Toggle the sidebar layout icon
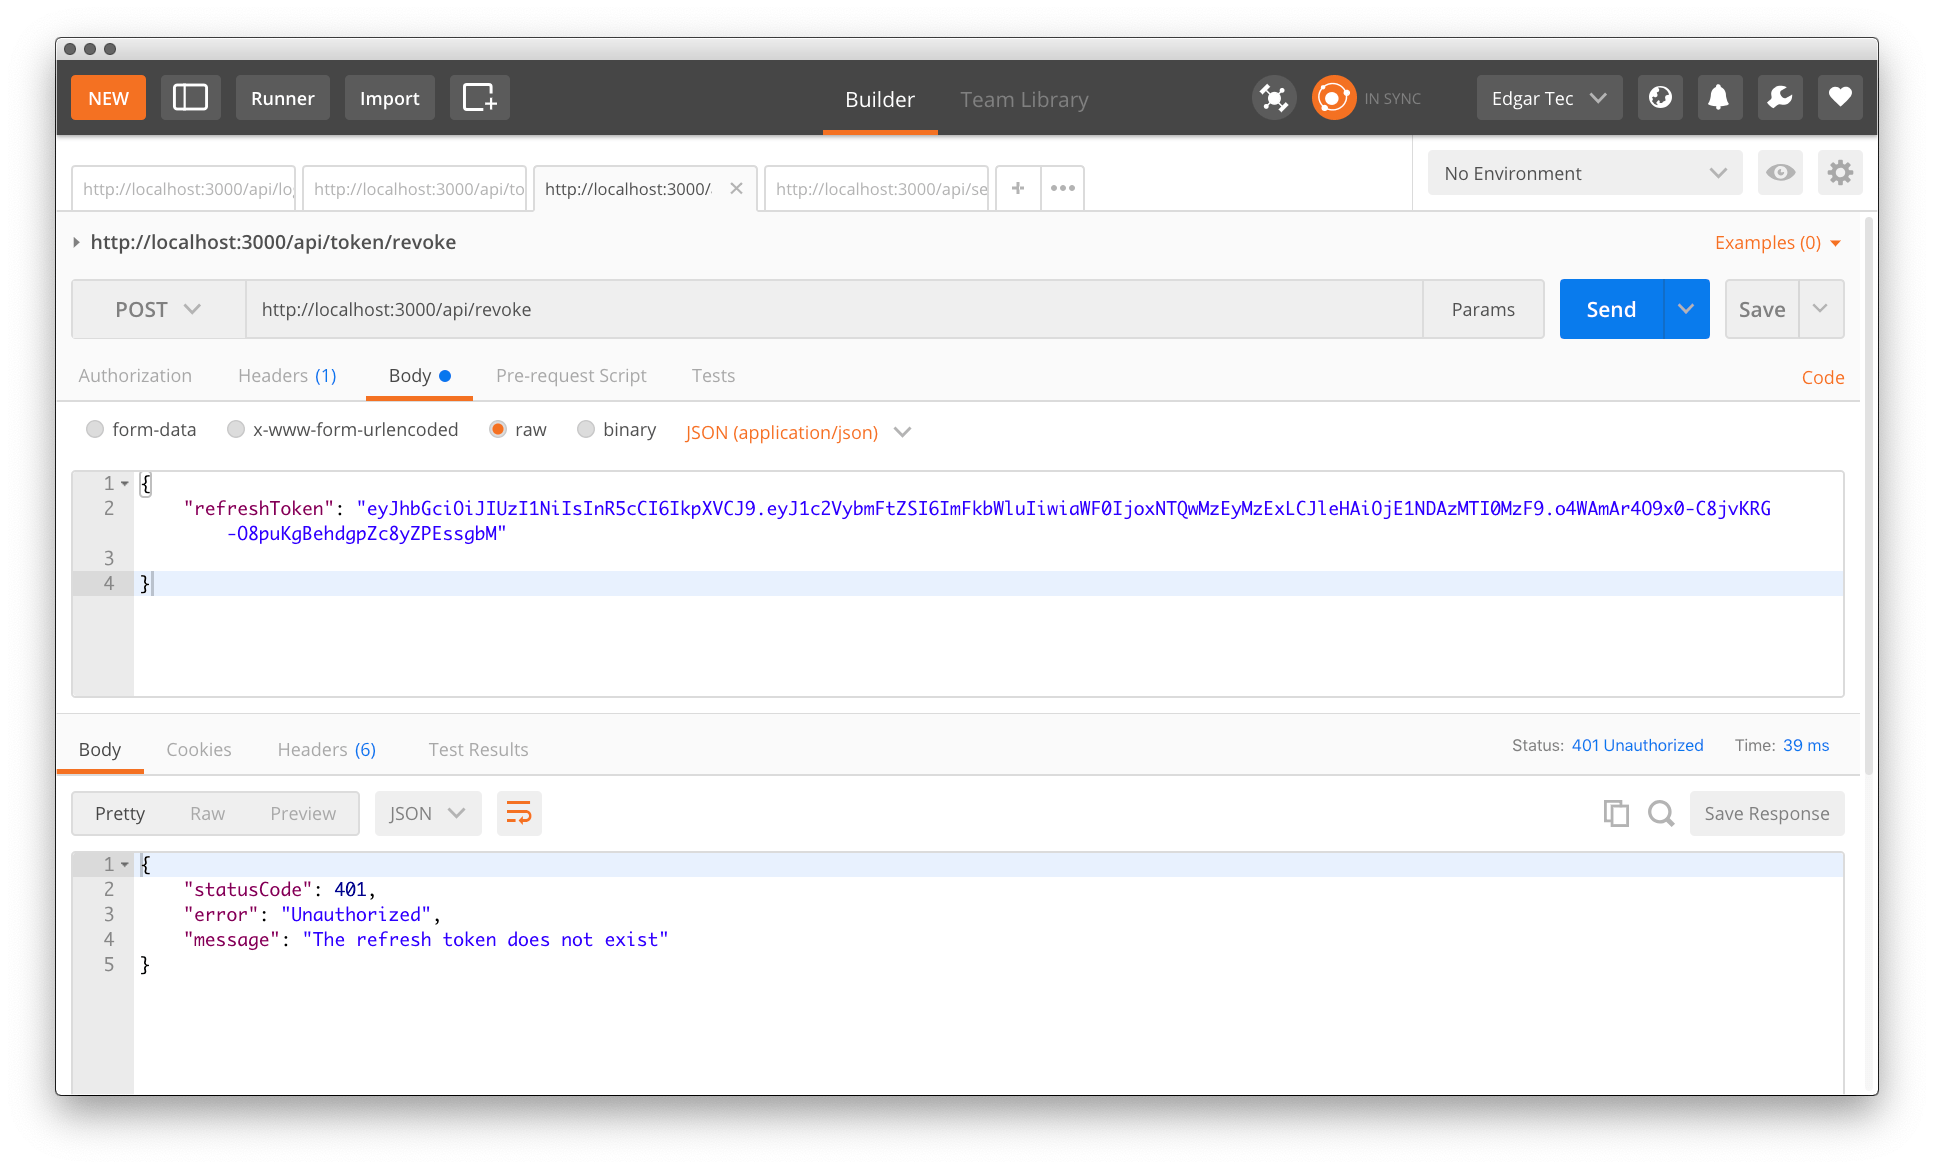This screenshot has height=1169, width=1934. coord(190,98)
